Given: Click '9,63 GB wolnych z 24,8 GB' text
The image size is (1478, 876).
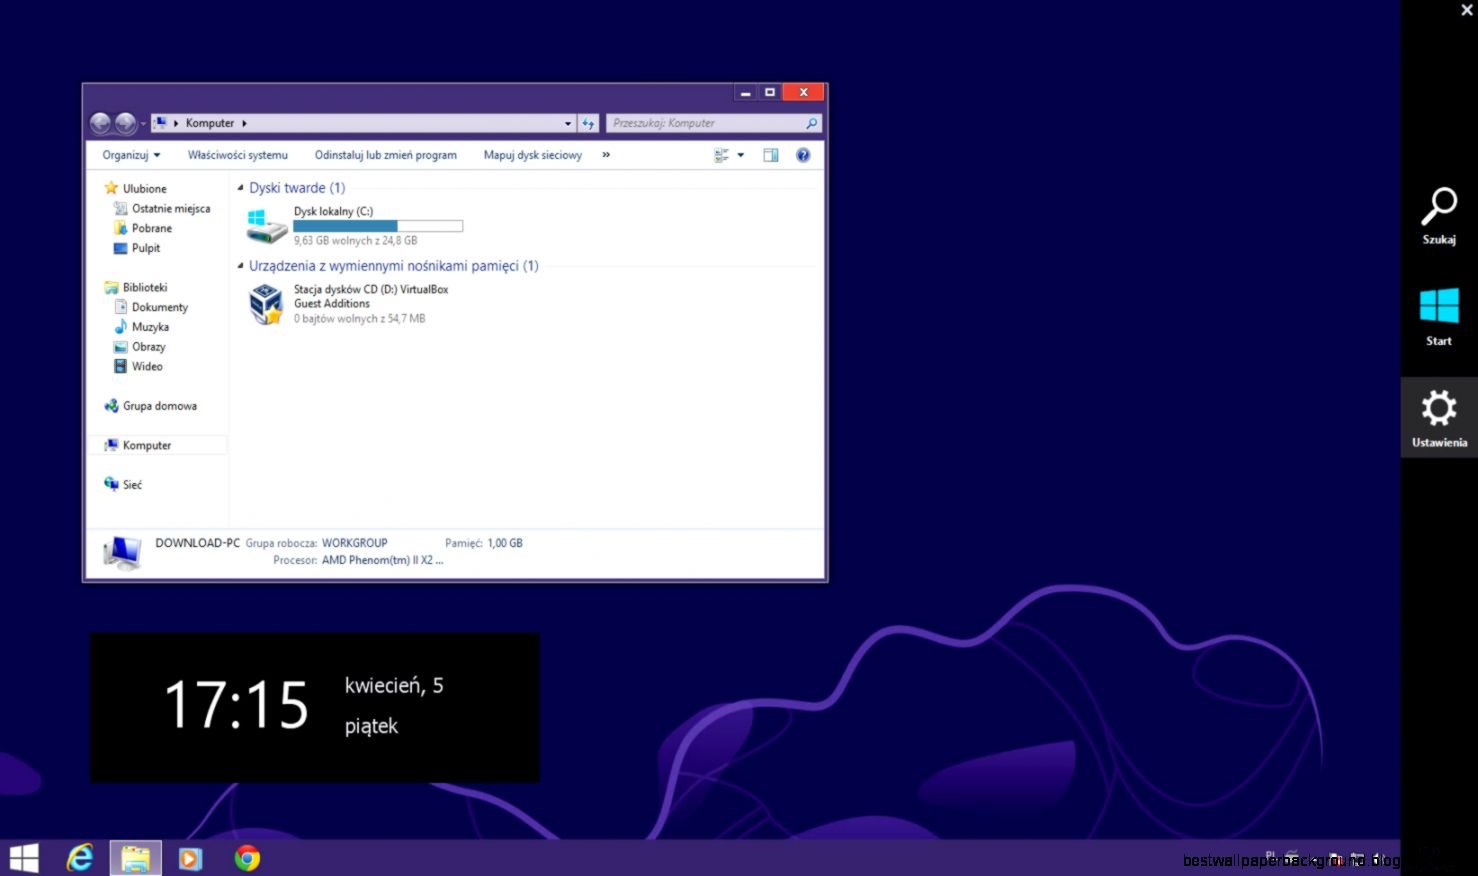Looking at the screenshot, I should pos(356,240).
